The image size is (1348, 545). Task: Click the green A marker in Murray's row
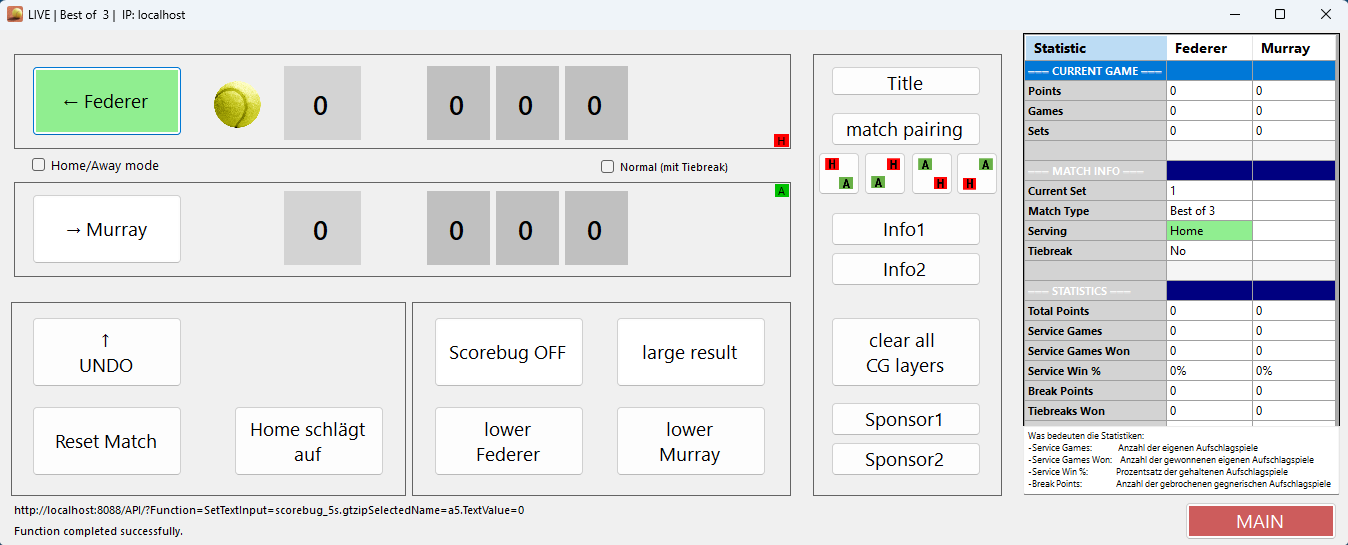(782, 191)
